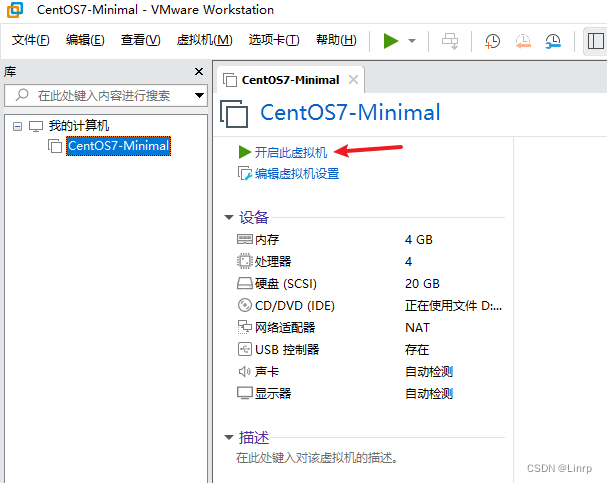
Task: Select the 声卡 row label
Action: coord(267,372)
